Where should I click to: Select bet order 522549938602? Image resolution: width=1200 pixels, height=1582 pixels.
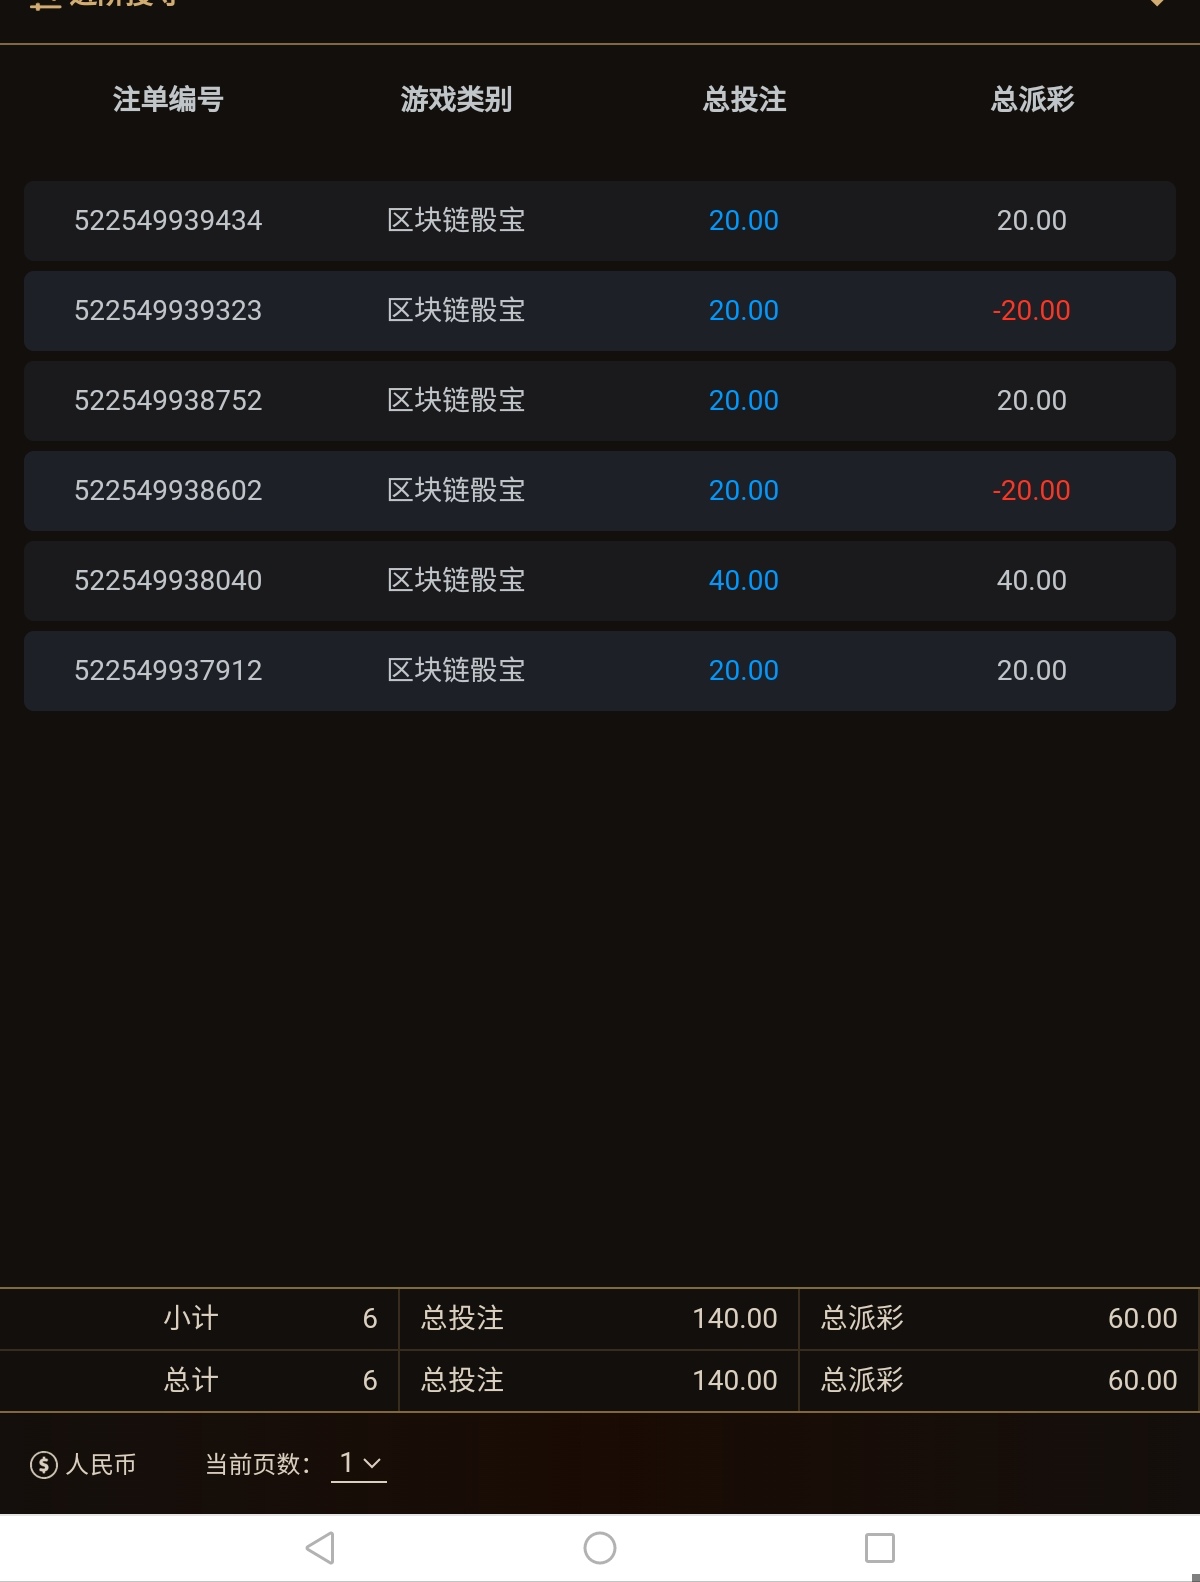pos(168,491)
